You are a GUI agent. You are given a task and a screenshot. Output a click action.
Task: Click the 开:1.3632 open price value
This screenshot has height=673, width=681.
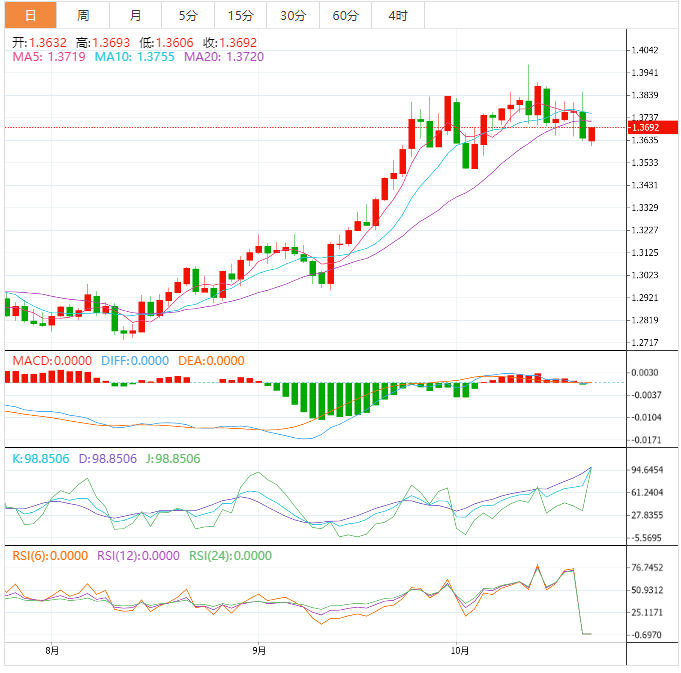tap(40, 43)
